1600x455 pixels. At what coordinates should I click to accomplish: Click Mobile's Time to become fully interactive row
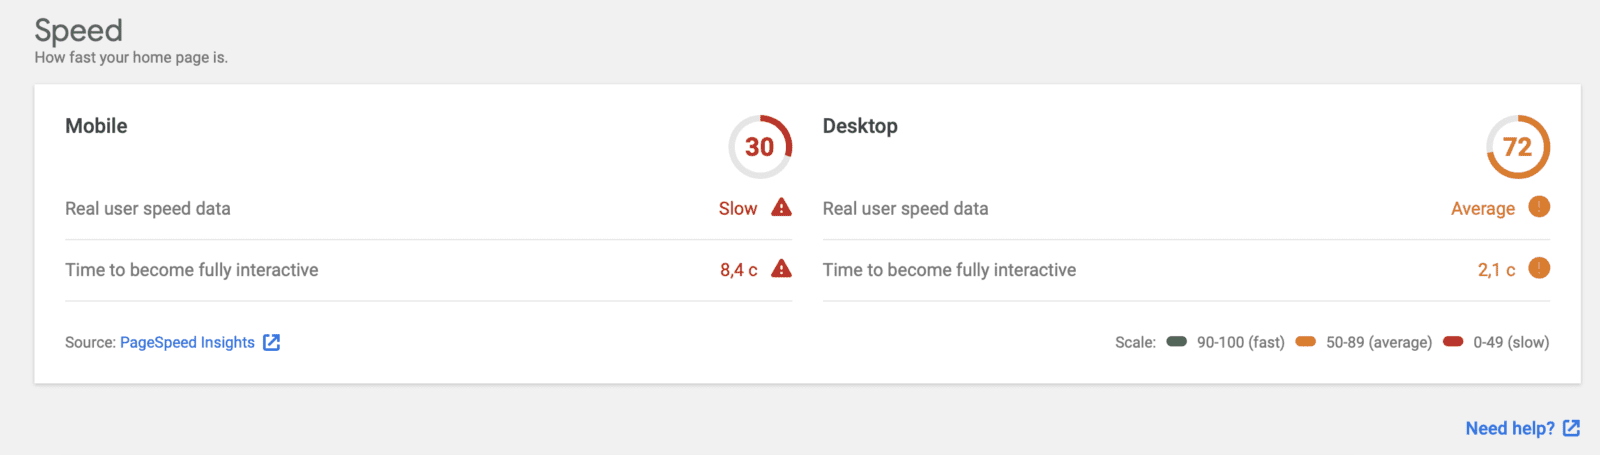pos(428,270)
